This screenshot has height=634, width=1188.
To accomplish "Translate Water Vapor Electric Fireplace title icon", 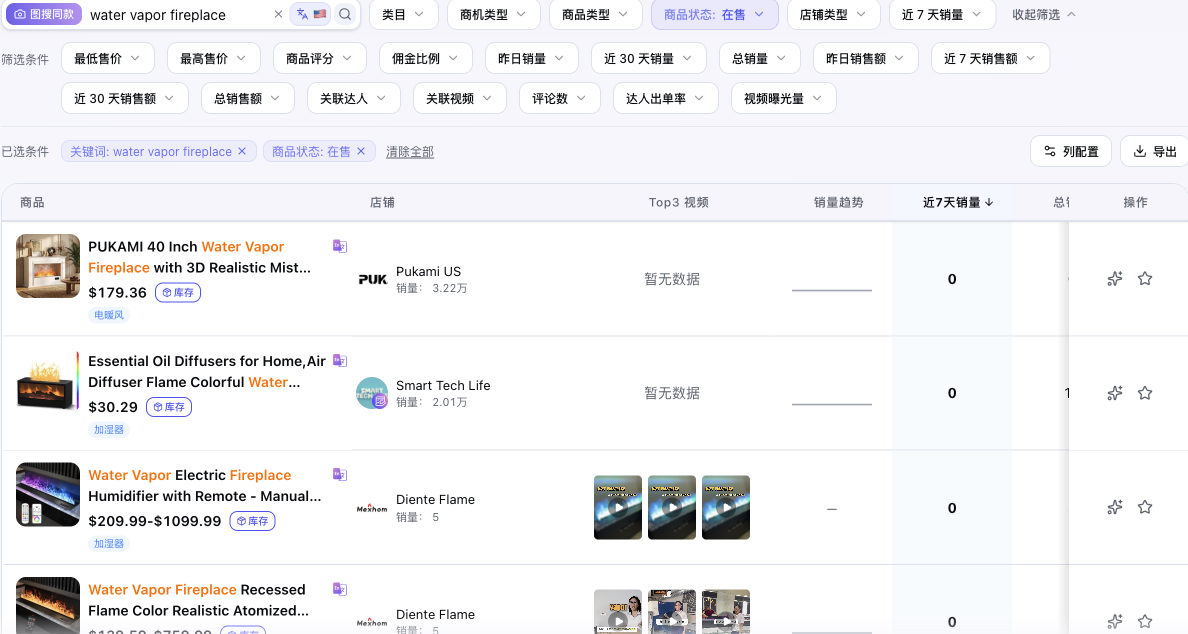I will coord(339,475).
